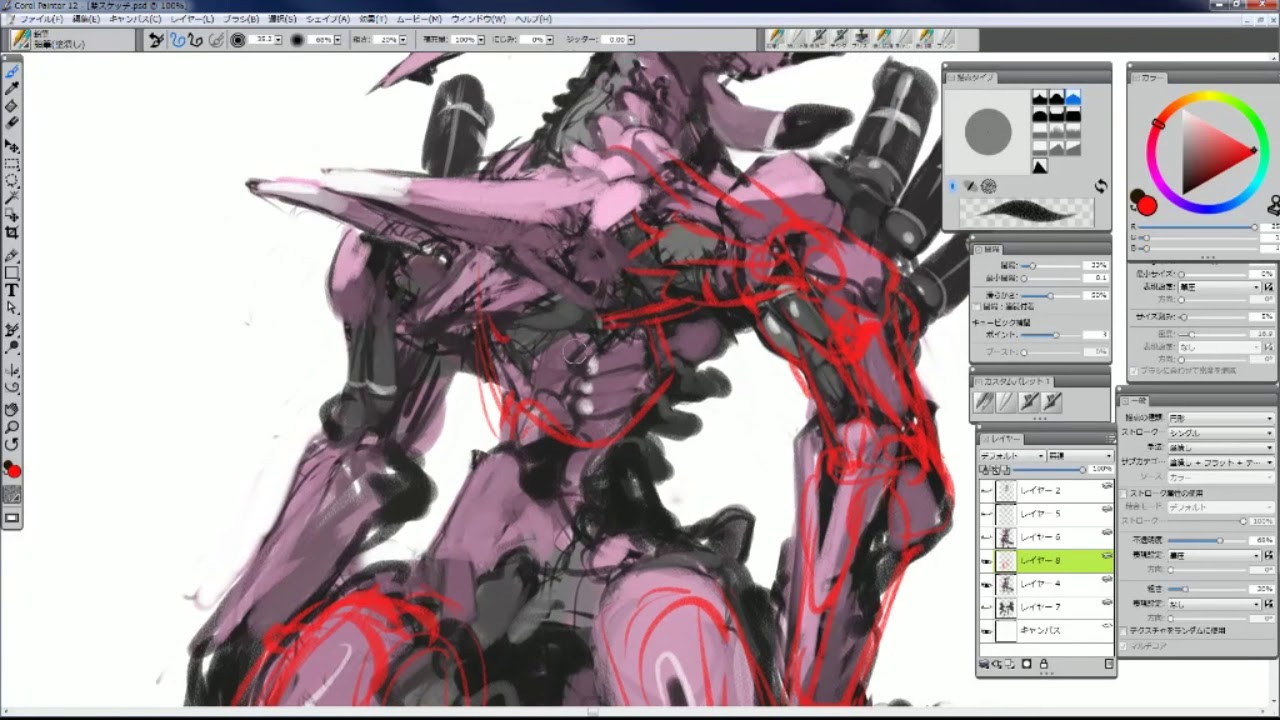Select the レイヤー 8 layer row
The image size is (1280, 720).
point(1047,561)
